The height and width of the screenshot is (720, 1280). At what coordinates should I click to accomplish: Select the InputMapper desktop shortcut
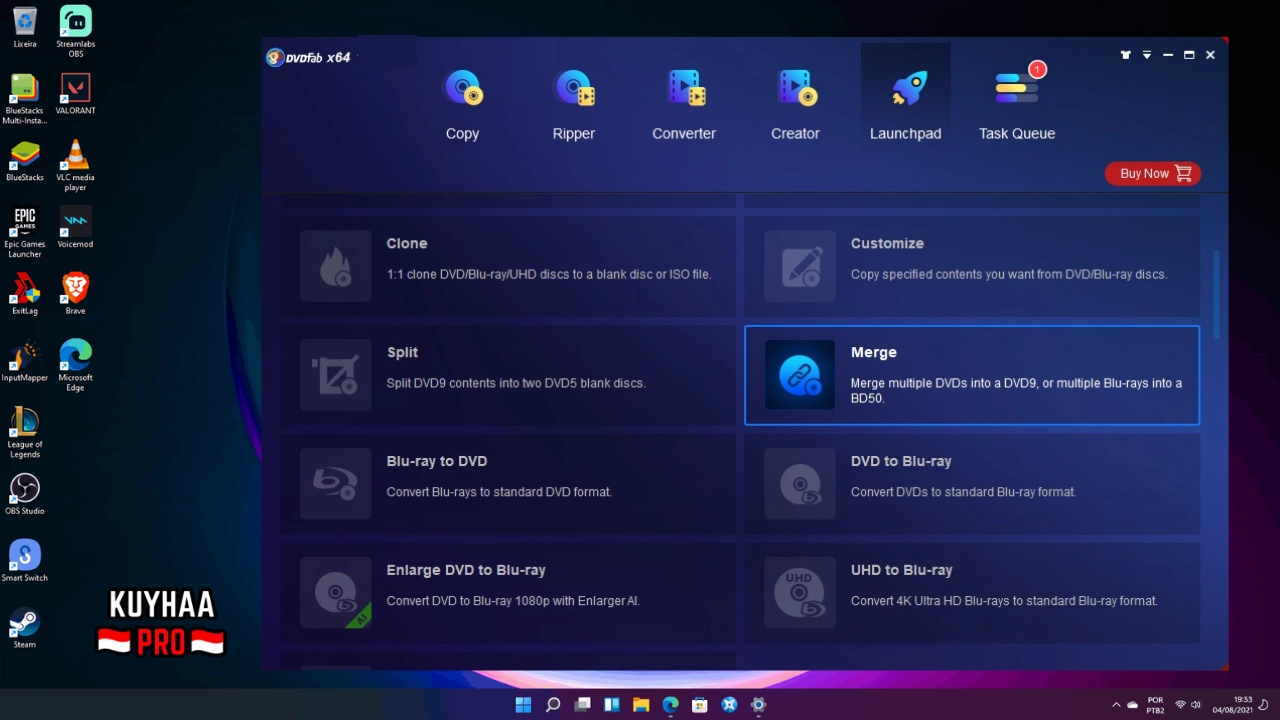(x=25, y=361)
